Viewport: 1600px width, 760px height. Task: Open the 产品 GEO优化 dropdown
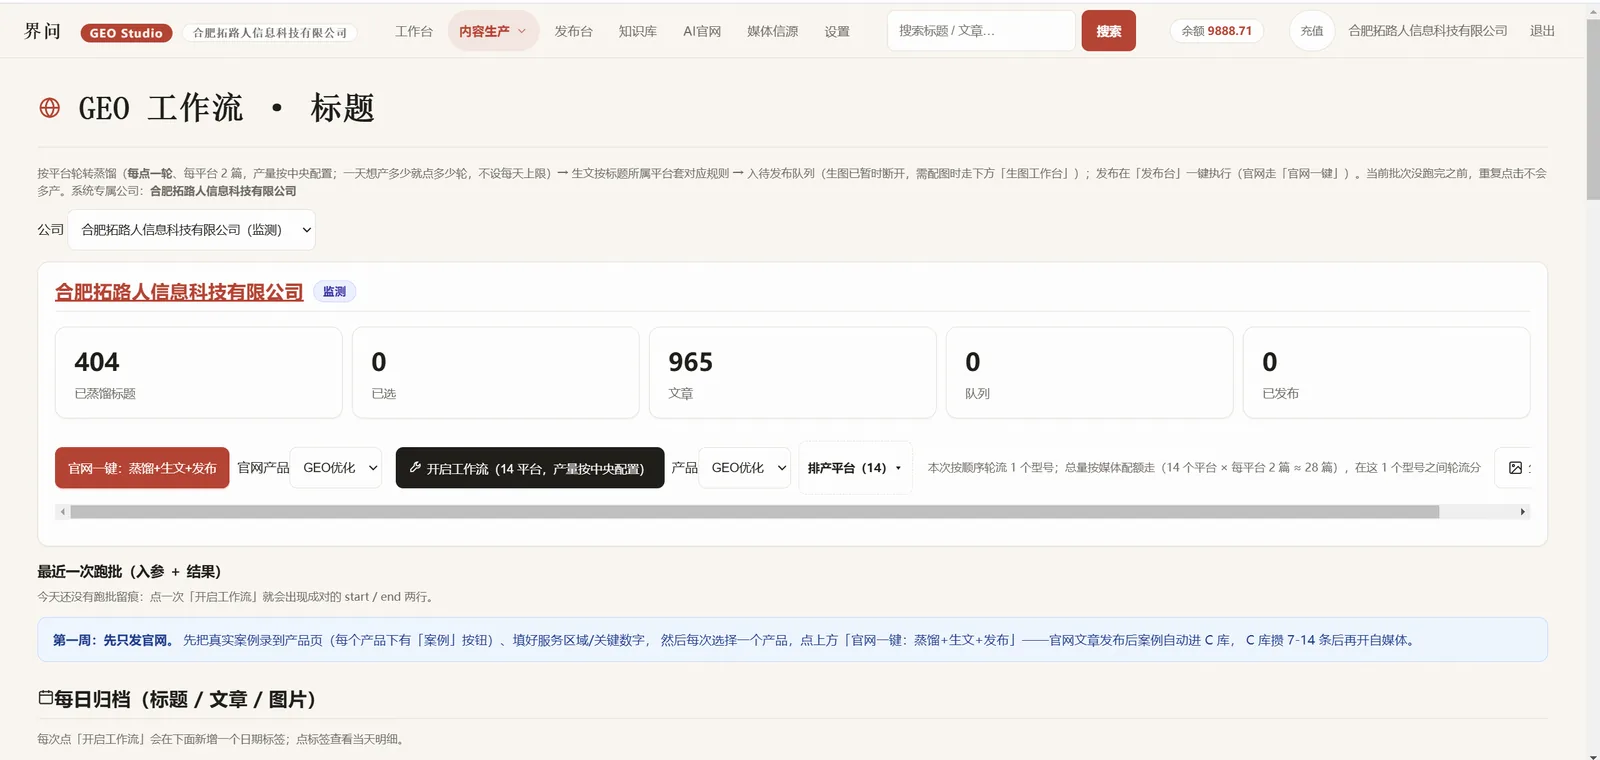pos(744,468)
